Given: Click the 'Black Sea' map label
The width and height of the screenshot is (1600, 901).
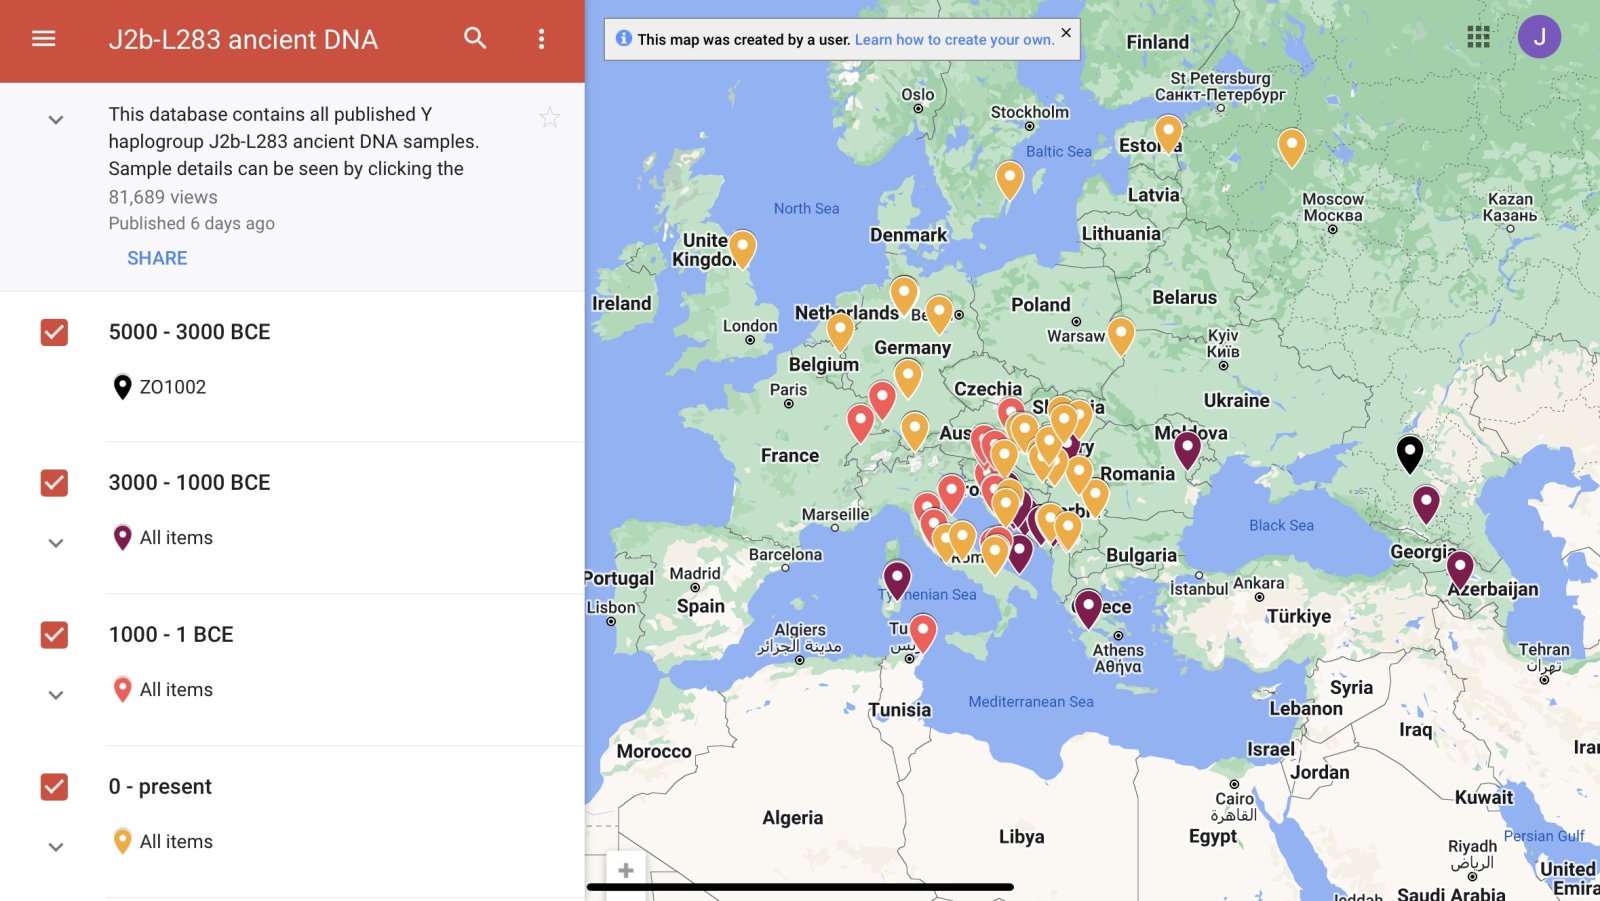Looking at the screenshot, I should 1281,525.
